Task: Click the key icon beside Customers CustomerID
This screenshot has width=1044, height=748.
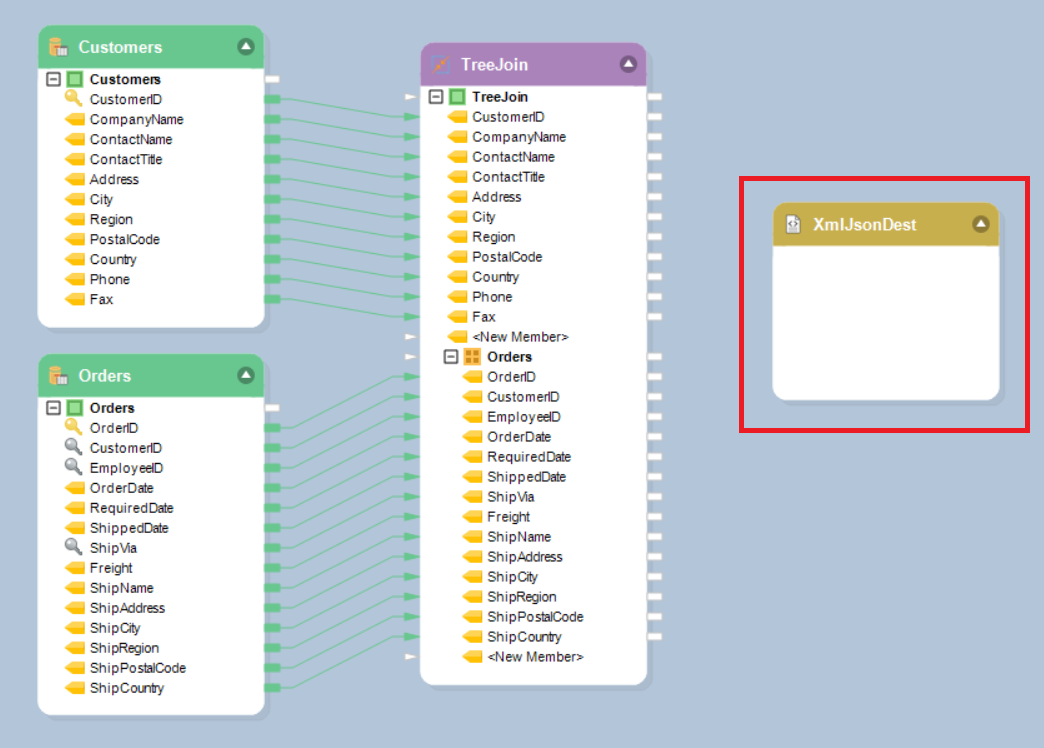Action: [x=74, y=98]
